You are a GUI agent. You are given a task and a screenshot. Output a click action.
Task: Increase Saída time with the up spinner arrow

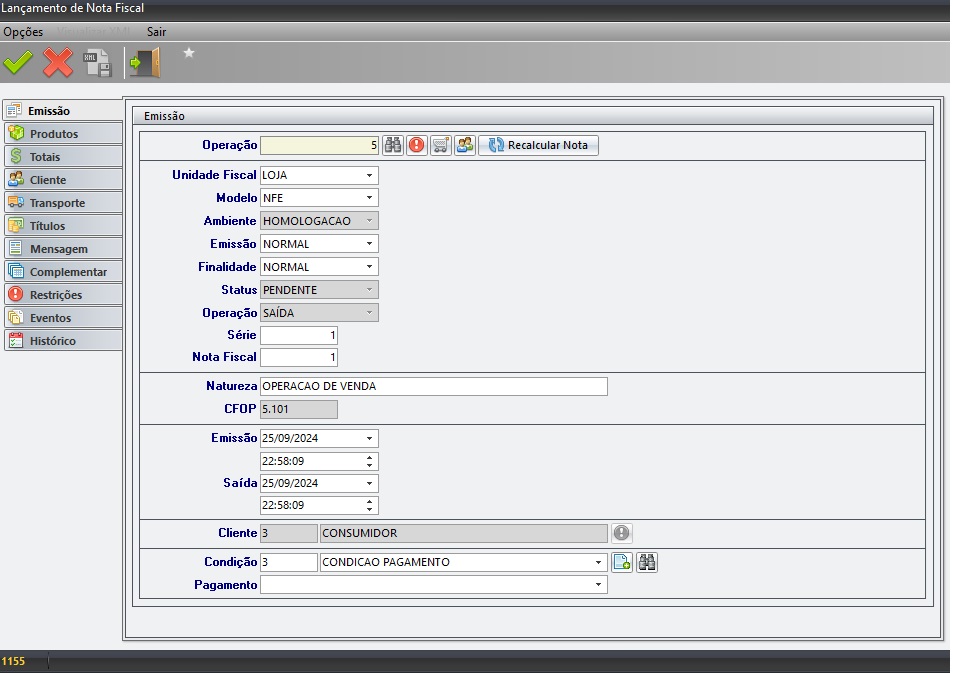(x=370, y=502)
